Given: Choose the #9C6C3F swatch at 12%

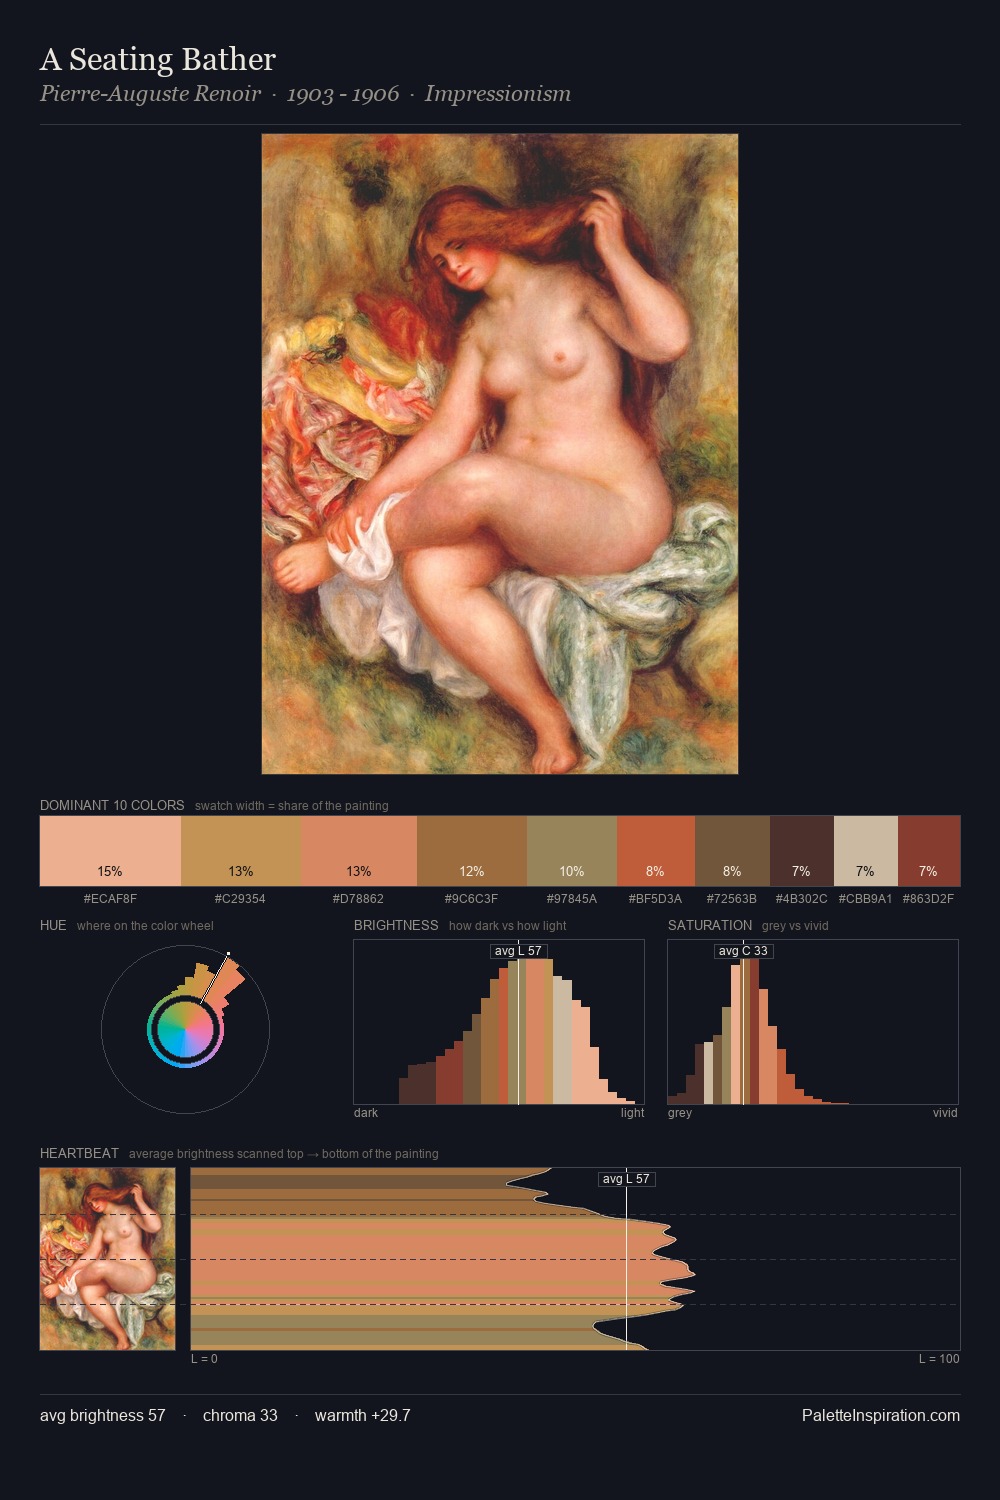Looking at the screenshot, I should point(472,851).
